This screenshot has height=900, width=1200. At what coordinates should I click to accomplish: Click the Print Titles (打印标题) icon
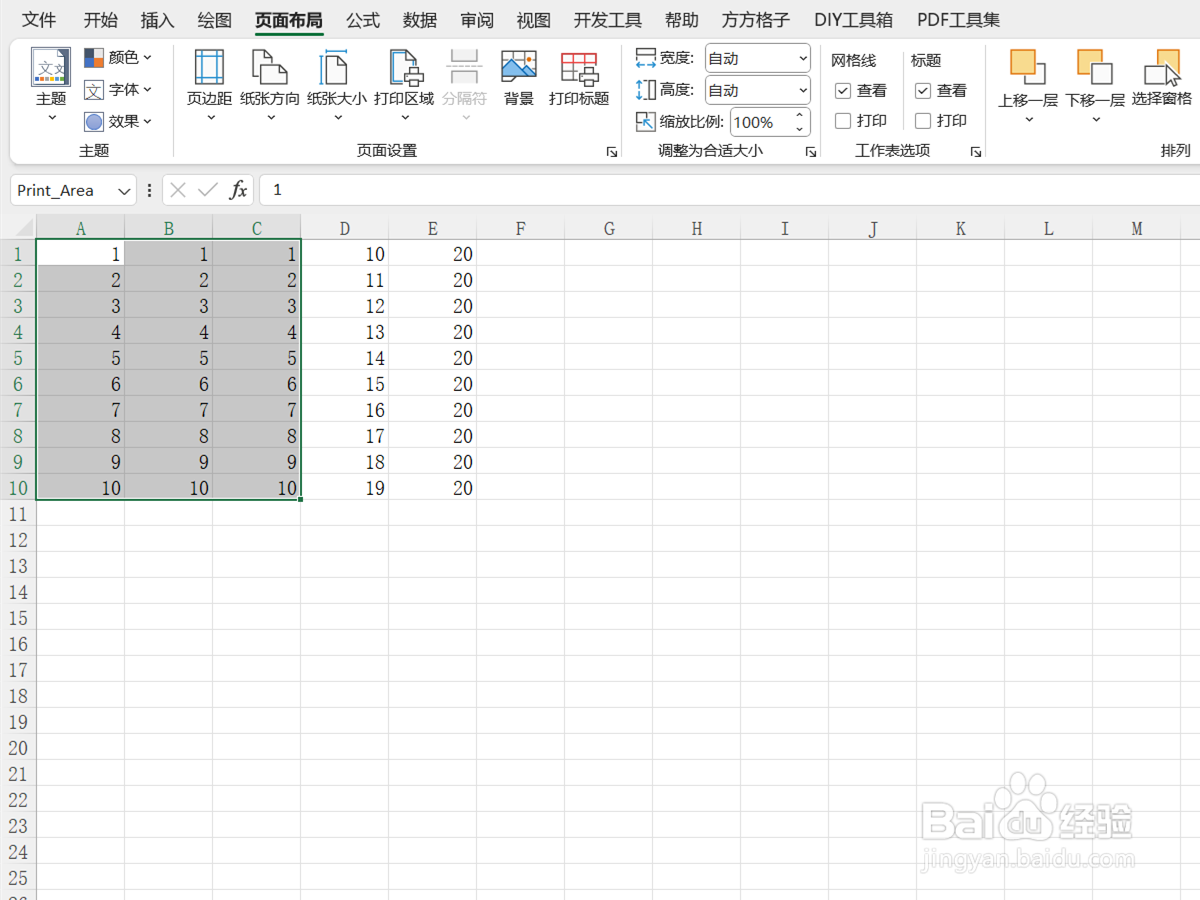pyautogui.click(x=579, y=68)
